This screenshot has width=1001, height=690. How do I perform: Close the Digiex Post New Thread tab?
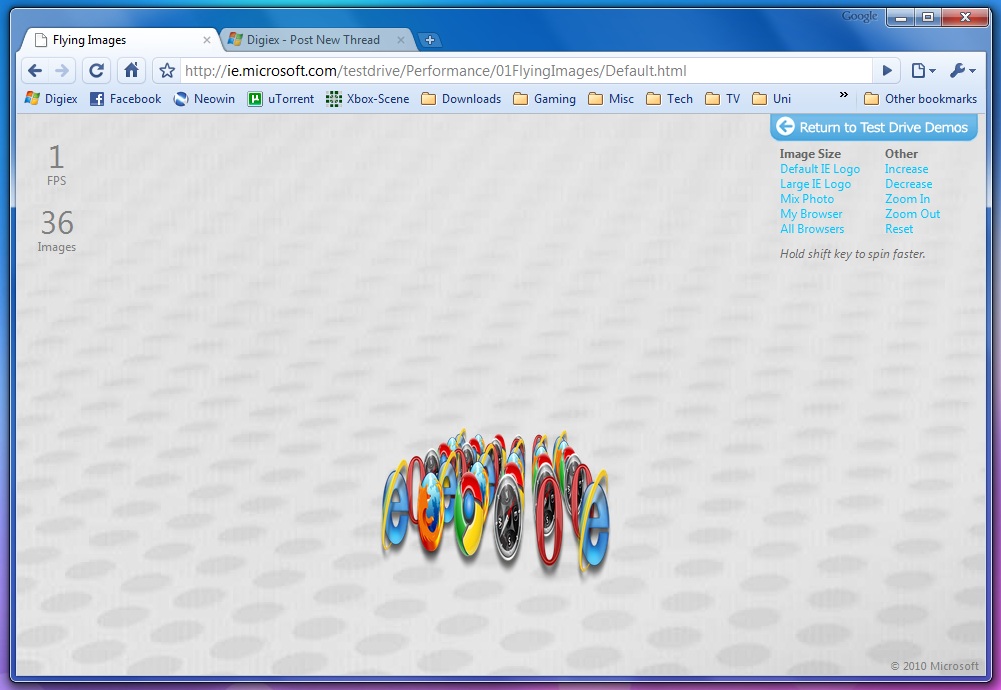pos(401,40)
